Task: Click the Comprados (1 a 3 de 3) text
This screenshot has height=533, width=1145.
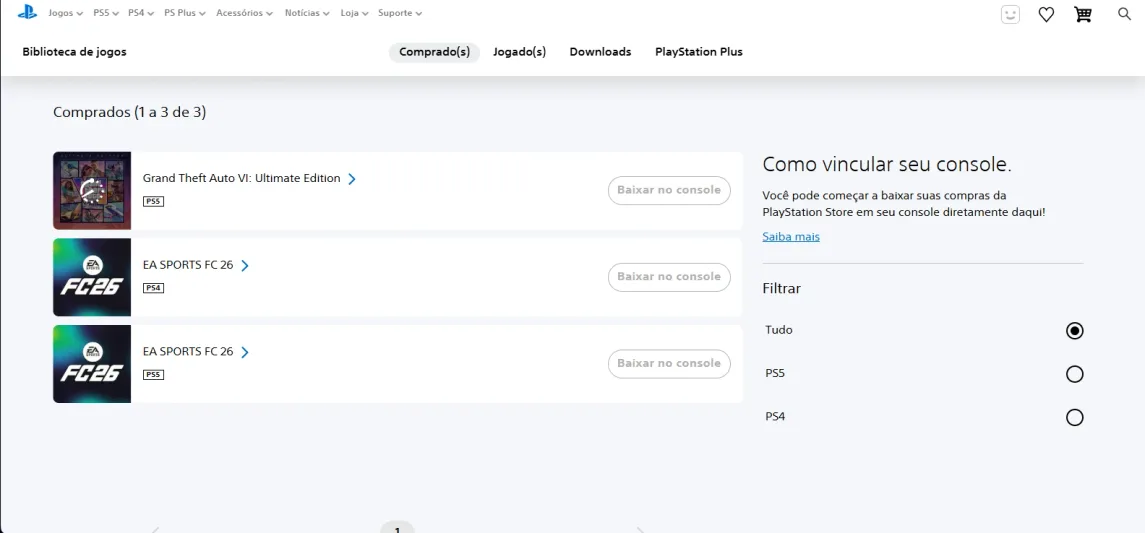Action: 129,112
